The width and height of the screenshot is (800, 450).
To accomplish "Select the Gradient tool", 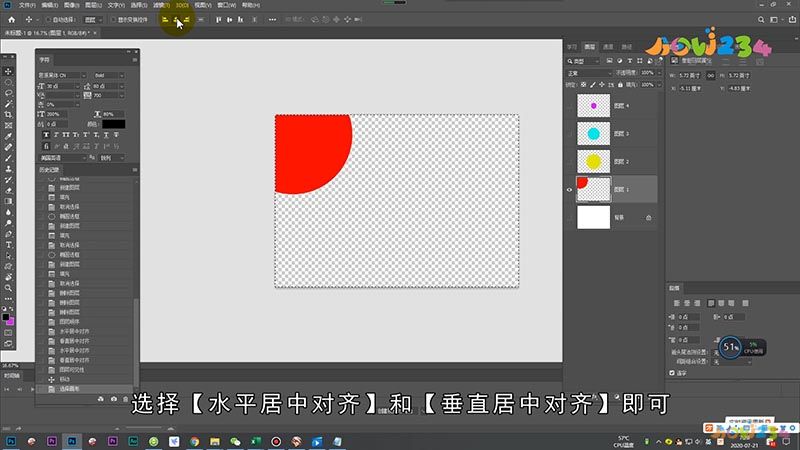I will tap(8, 202).
